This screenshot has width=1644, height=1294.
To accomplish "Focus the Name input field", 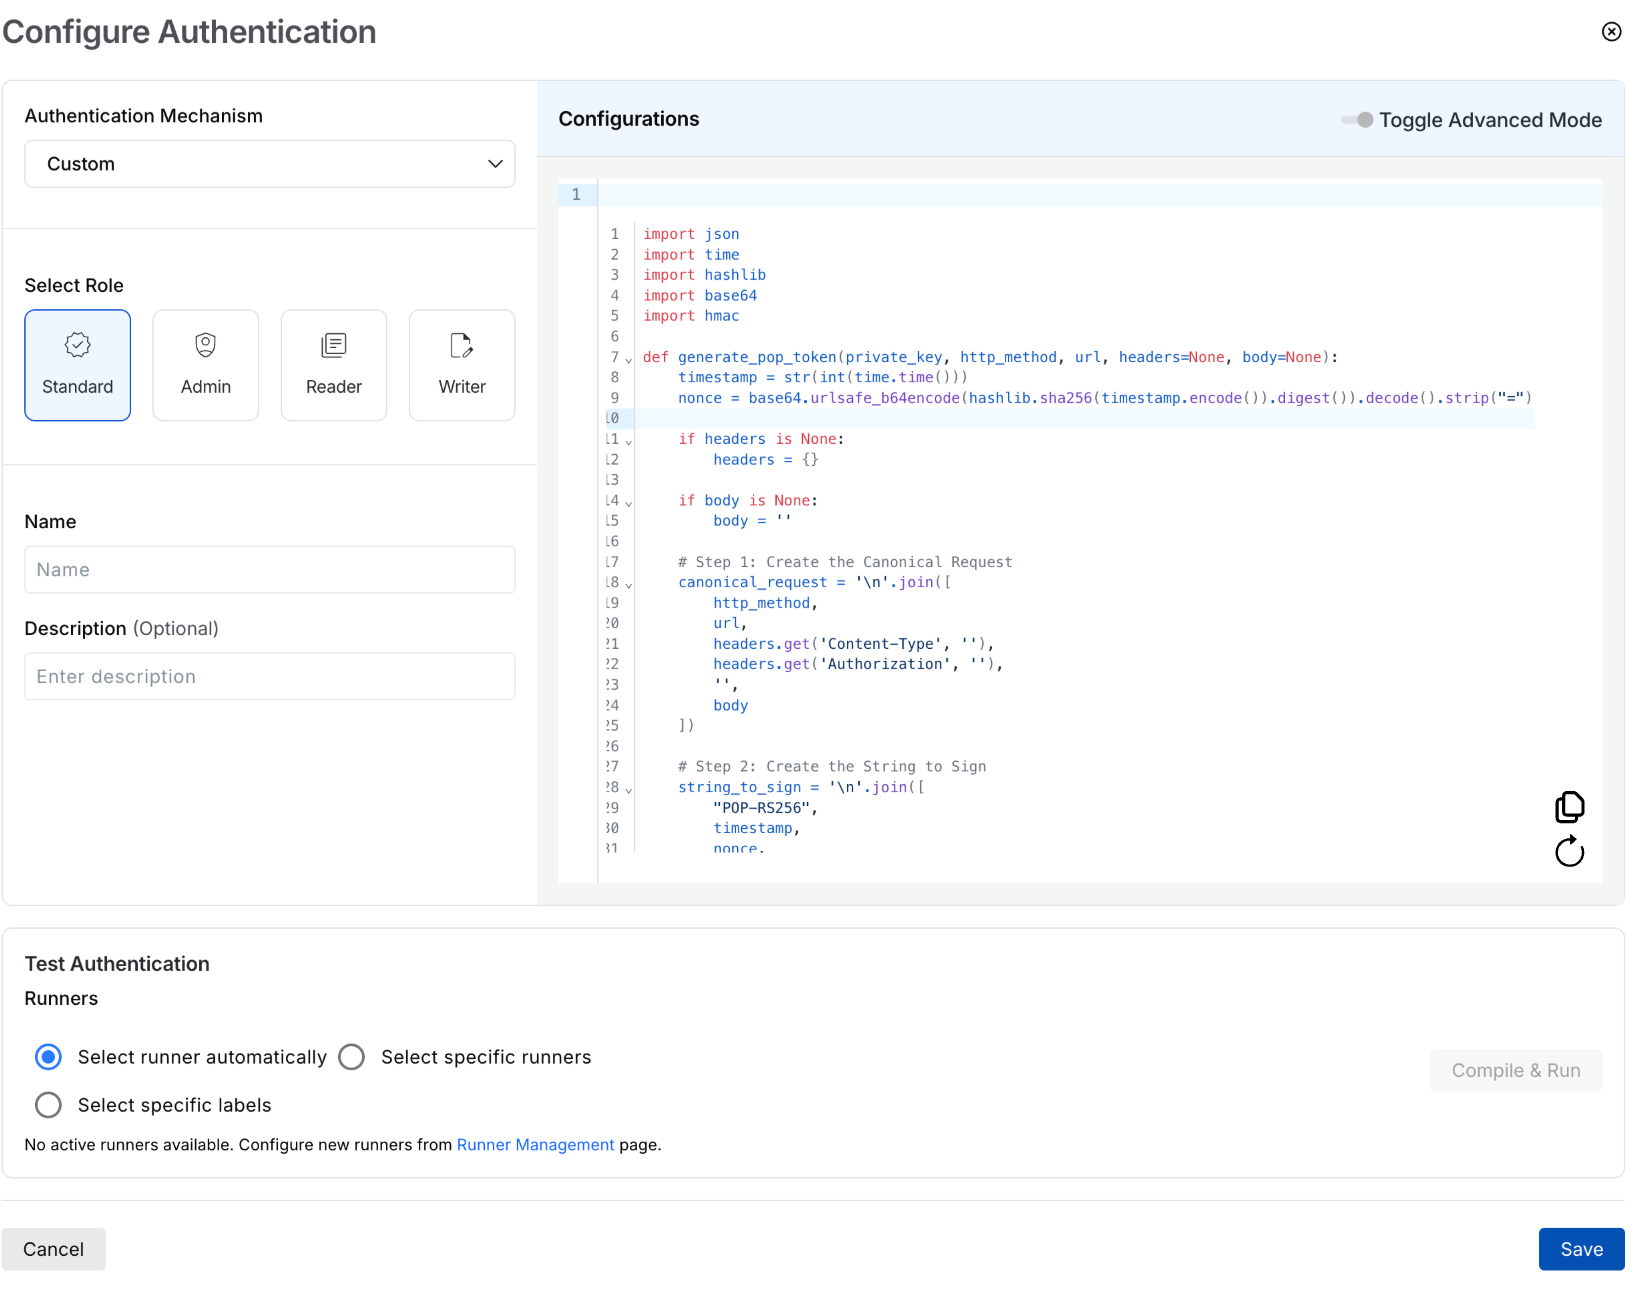I will pos(270,570).
